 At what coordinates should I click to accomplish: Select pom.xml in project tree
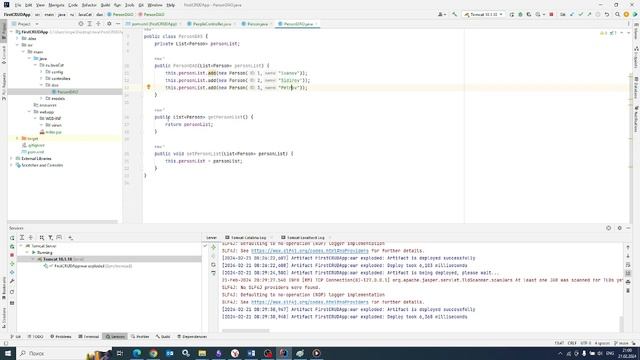coord(33,152)
